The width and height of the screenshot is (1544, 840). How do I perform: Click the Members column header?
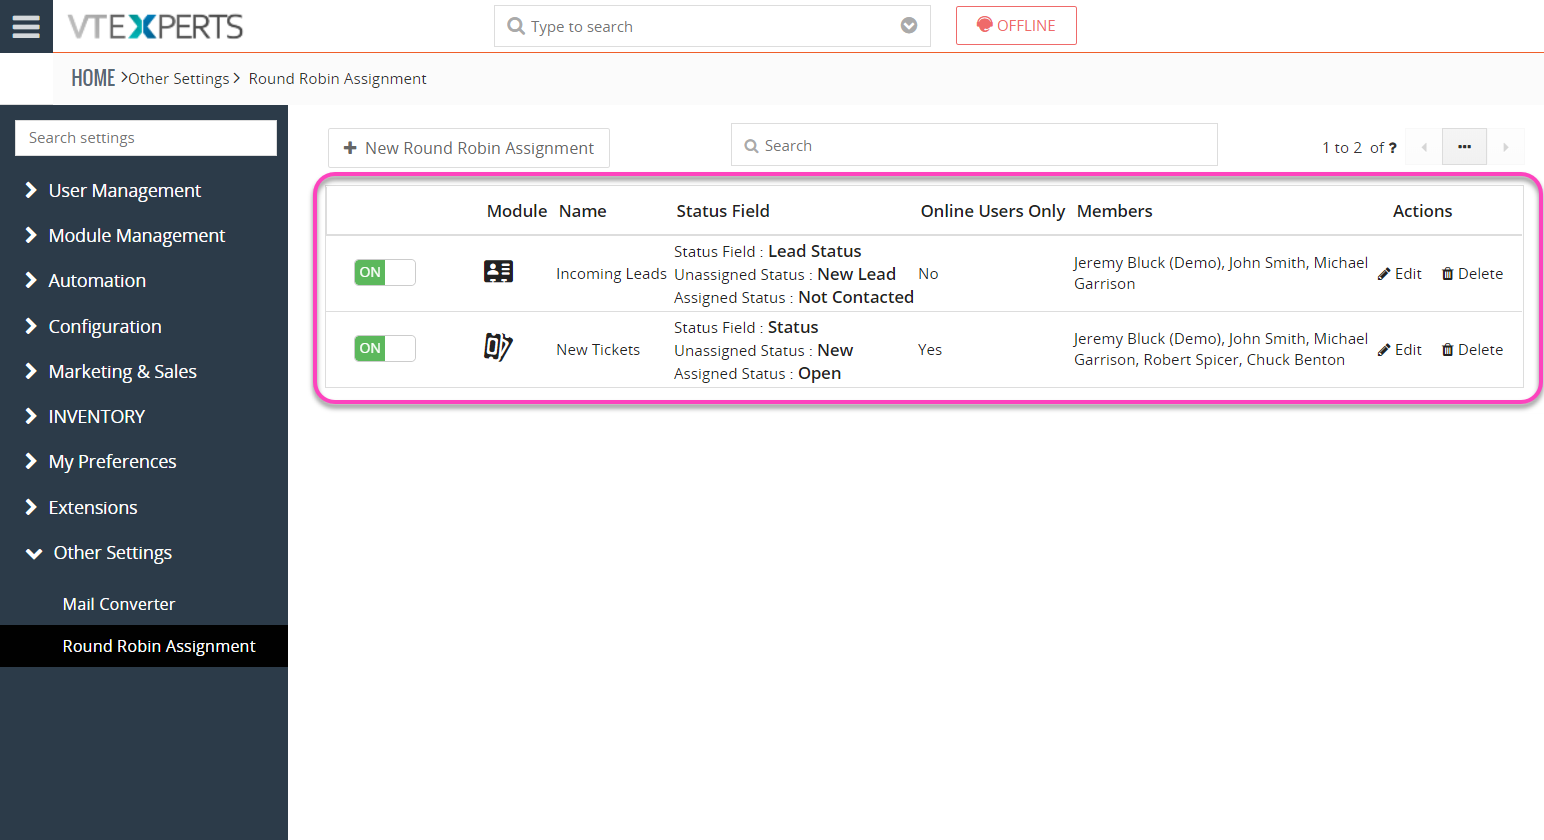1115,211
